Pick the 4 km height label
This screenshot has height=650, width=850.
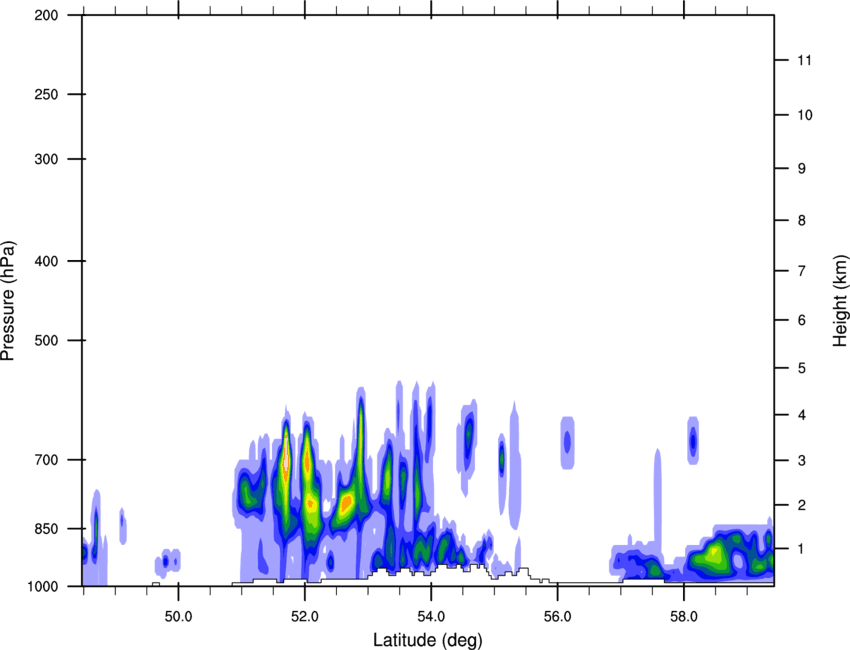click(x=802, y=415)
